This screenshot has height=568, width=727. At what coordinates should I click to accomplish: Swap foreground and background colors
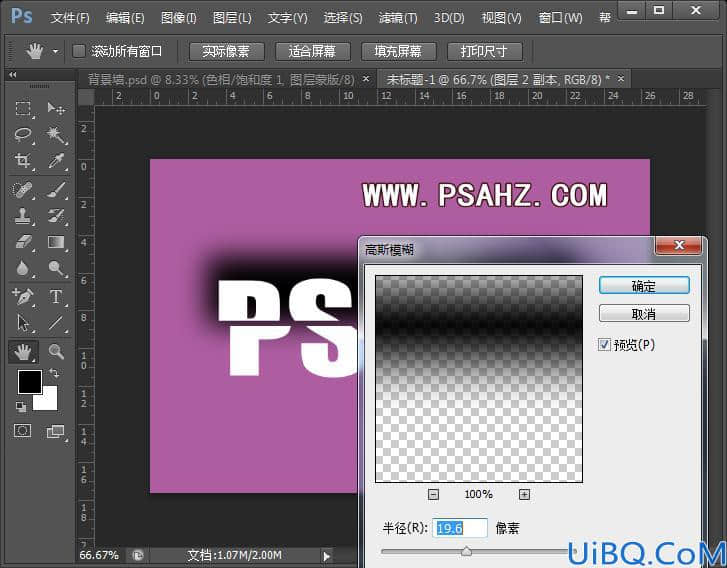[x=54, y=374]
